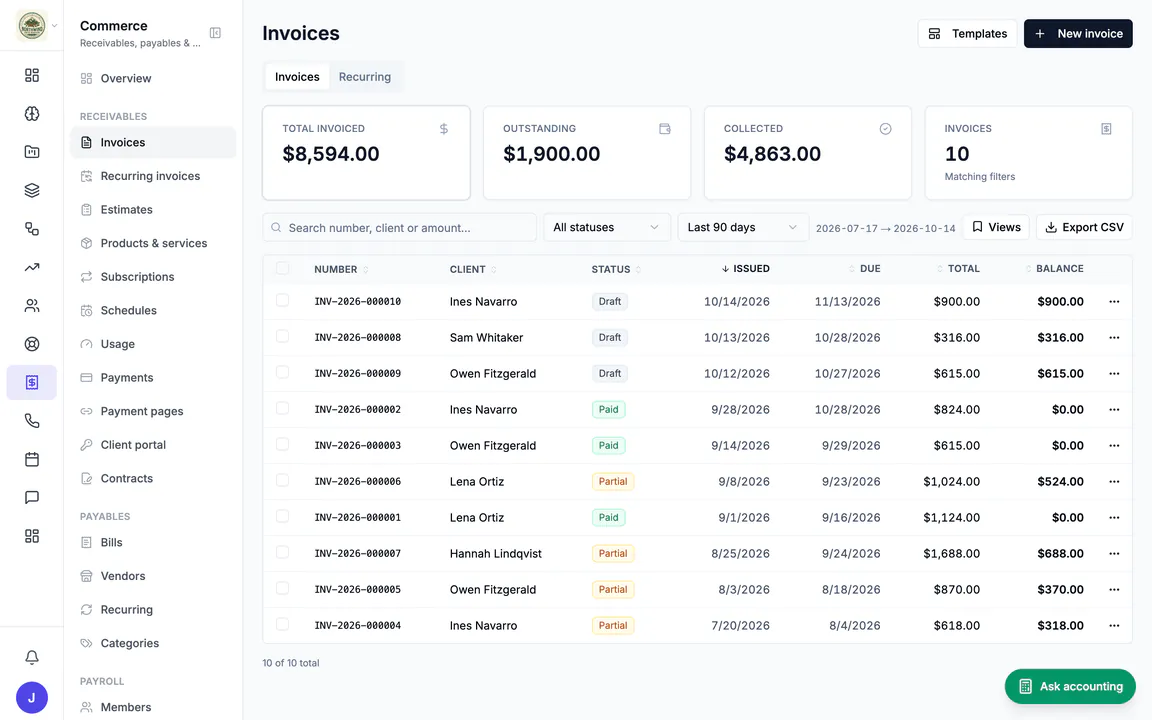Image resolution: width=1152 pixels, height=720 pixels.
Task: Open Products & services in sidebar
Action: pyautogui.click(x=153, y=243)
